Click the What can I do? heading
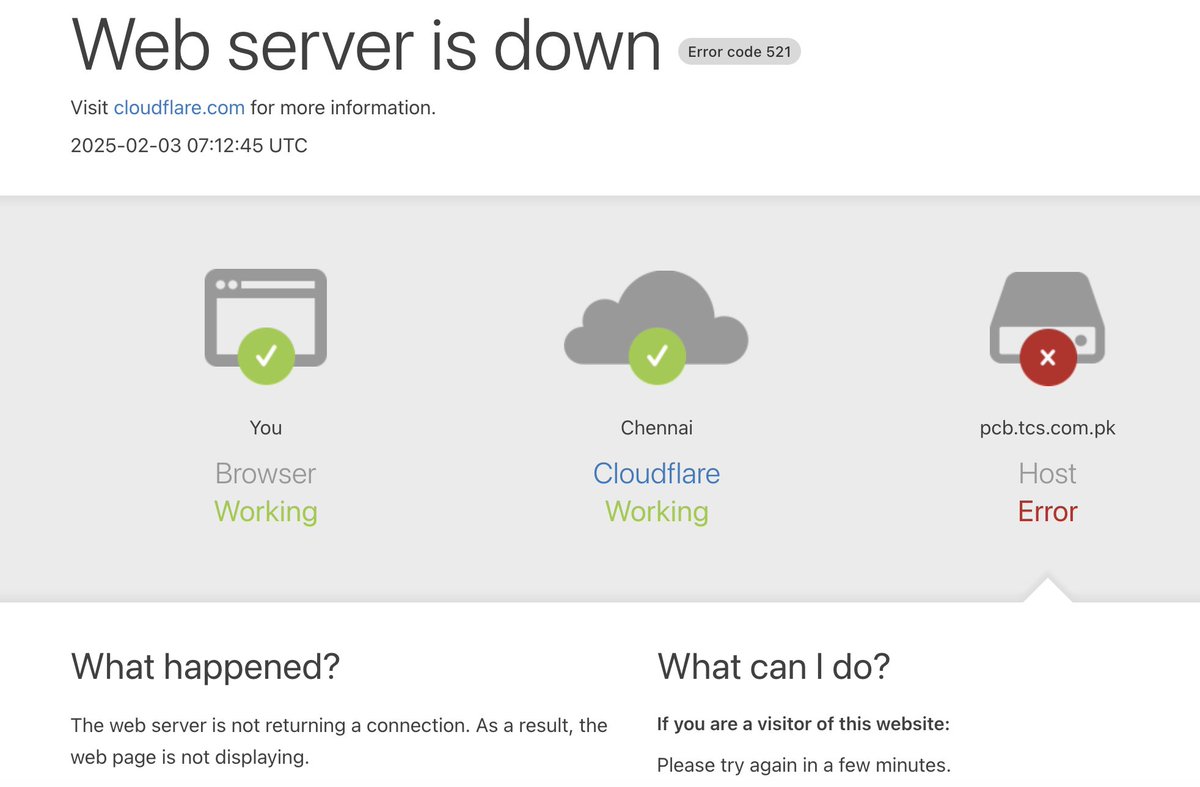This screenshot has height=787, width=1200. click(x=773, y=666)
